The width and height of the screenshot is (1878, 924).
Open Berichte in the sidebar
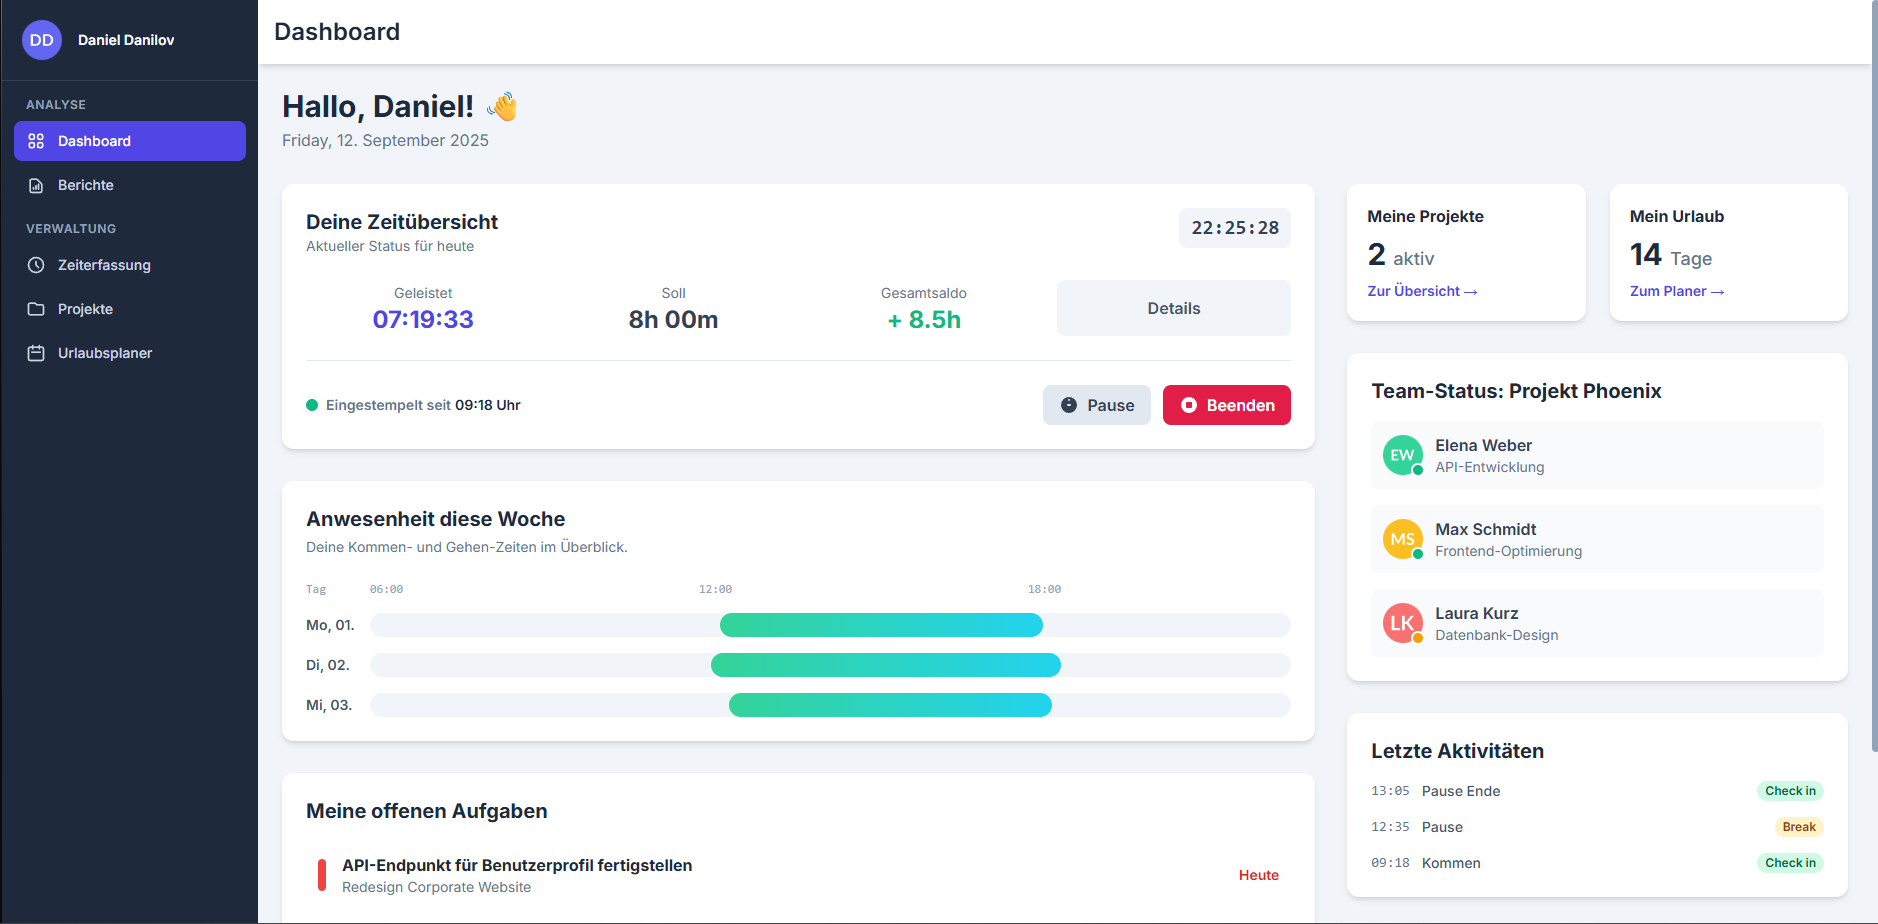(86, 185)
